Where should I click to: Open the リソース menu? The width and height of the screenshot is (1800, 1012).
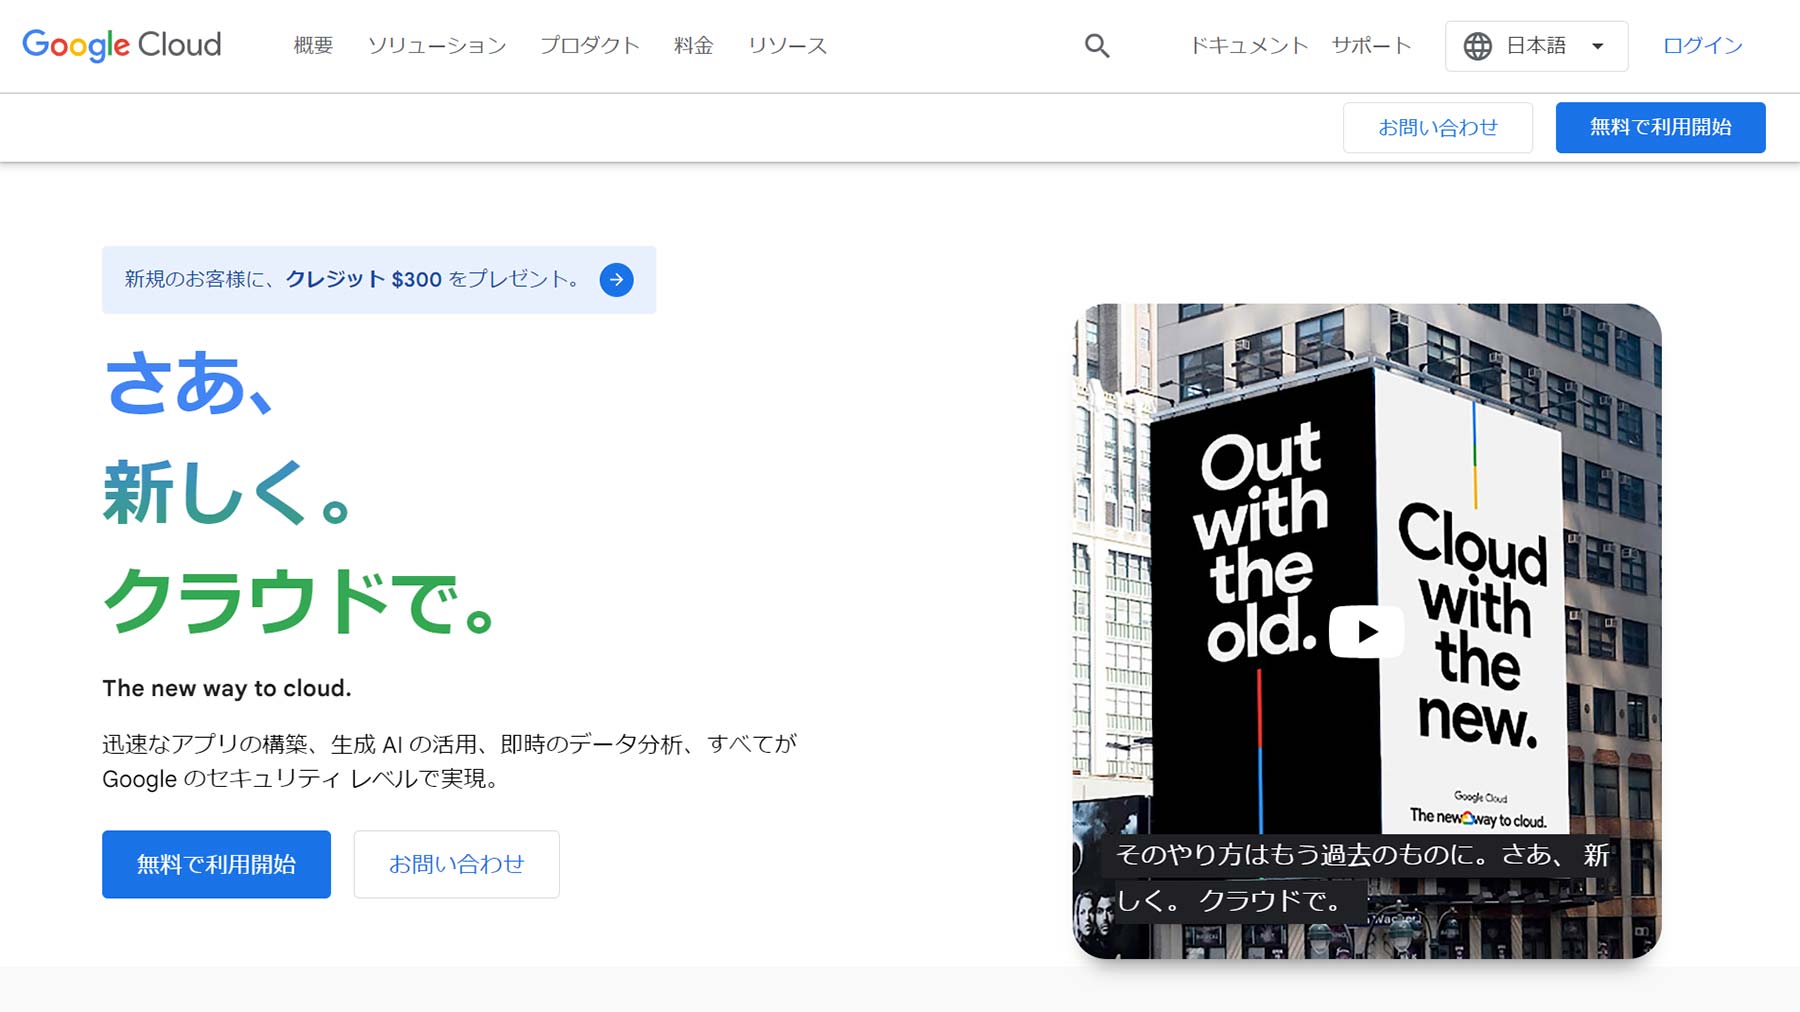(x=788, y=46)
